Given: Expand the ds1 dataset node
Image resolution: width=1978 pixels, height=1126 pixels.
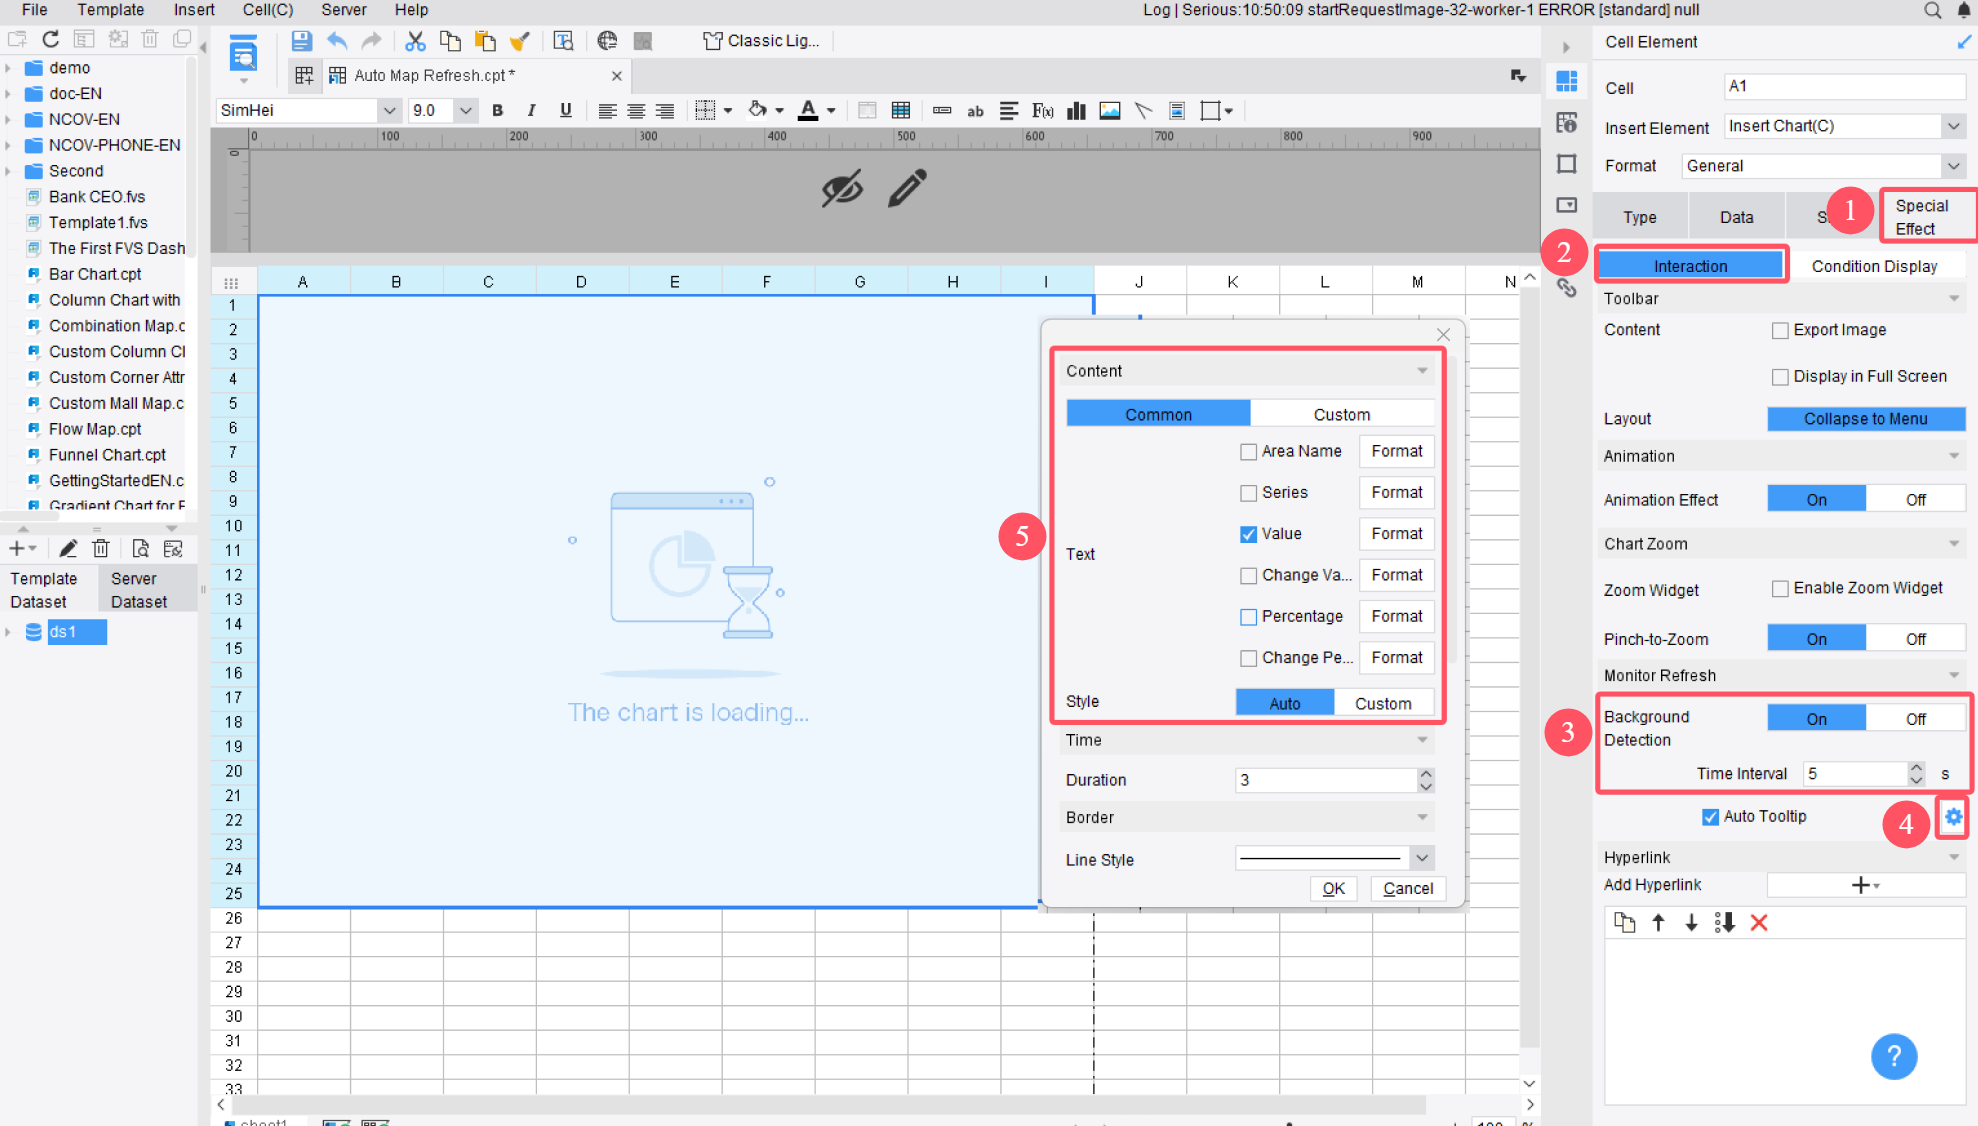Looking at the screenshot, I should point(8,632).
